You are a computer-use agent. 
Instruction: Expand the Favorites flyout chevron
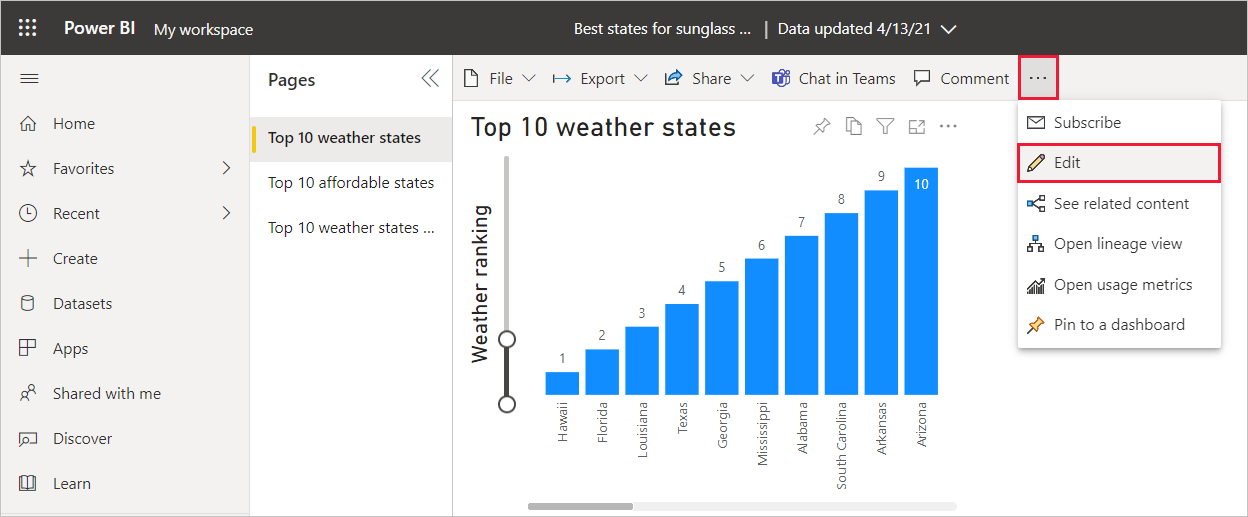pyautogui.click(x=226, y=168)
